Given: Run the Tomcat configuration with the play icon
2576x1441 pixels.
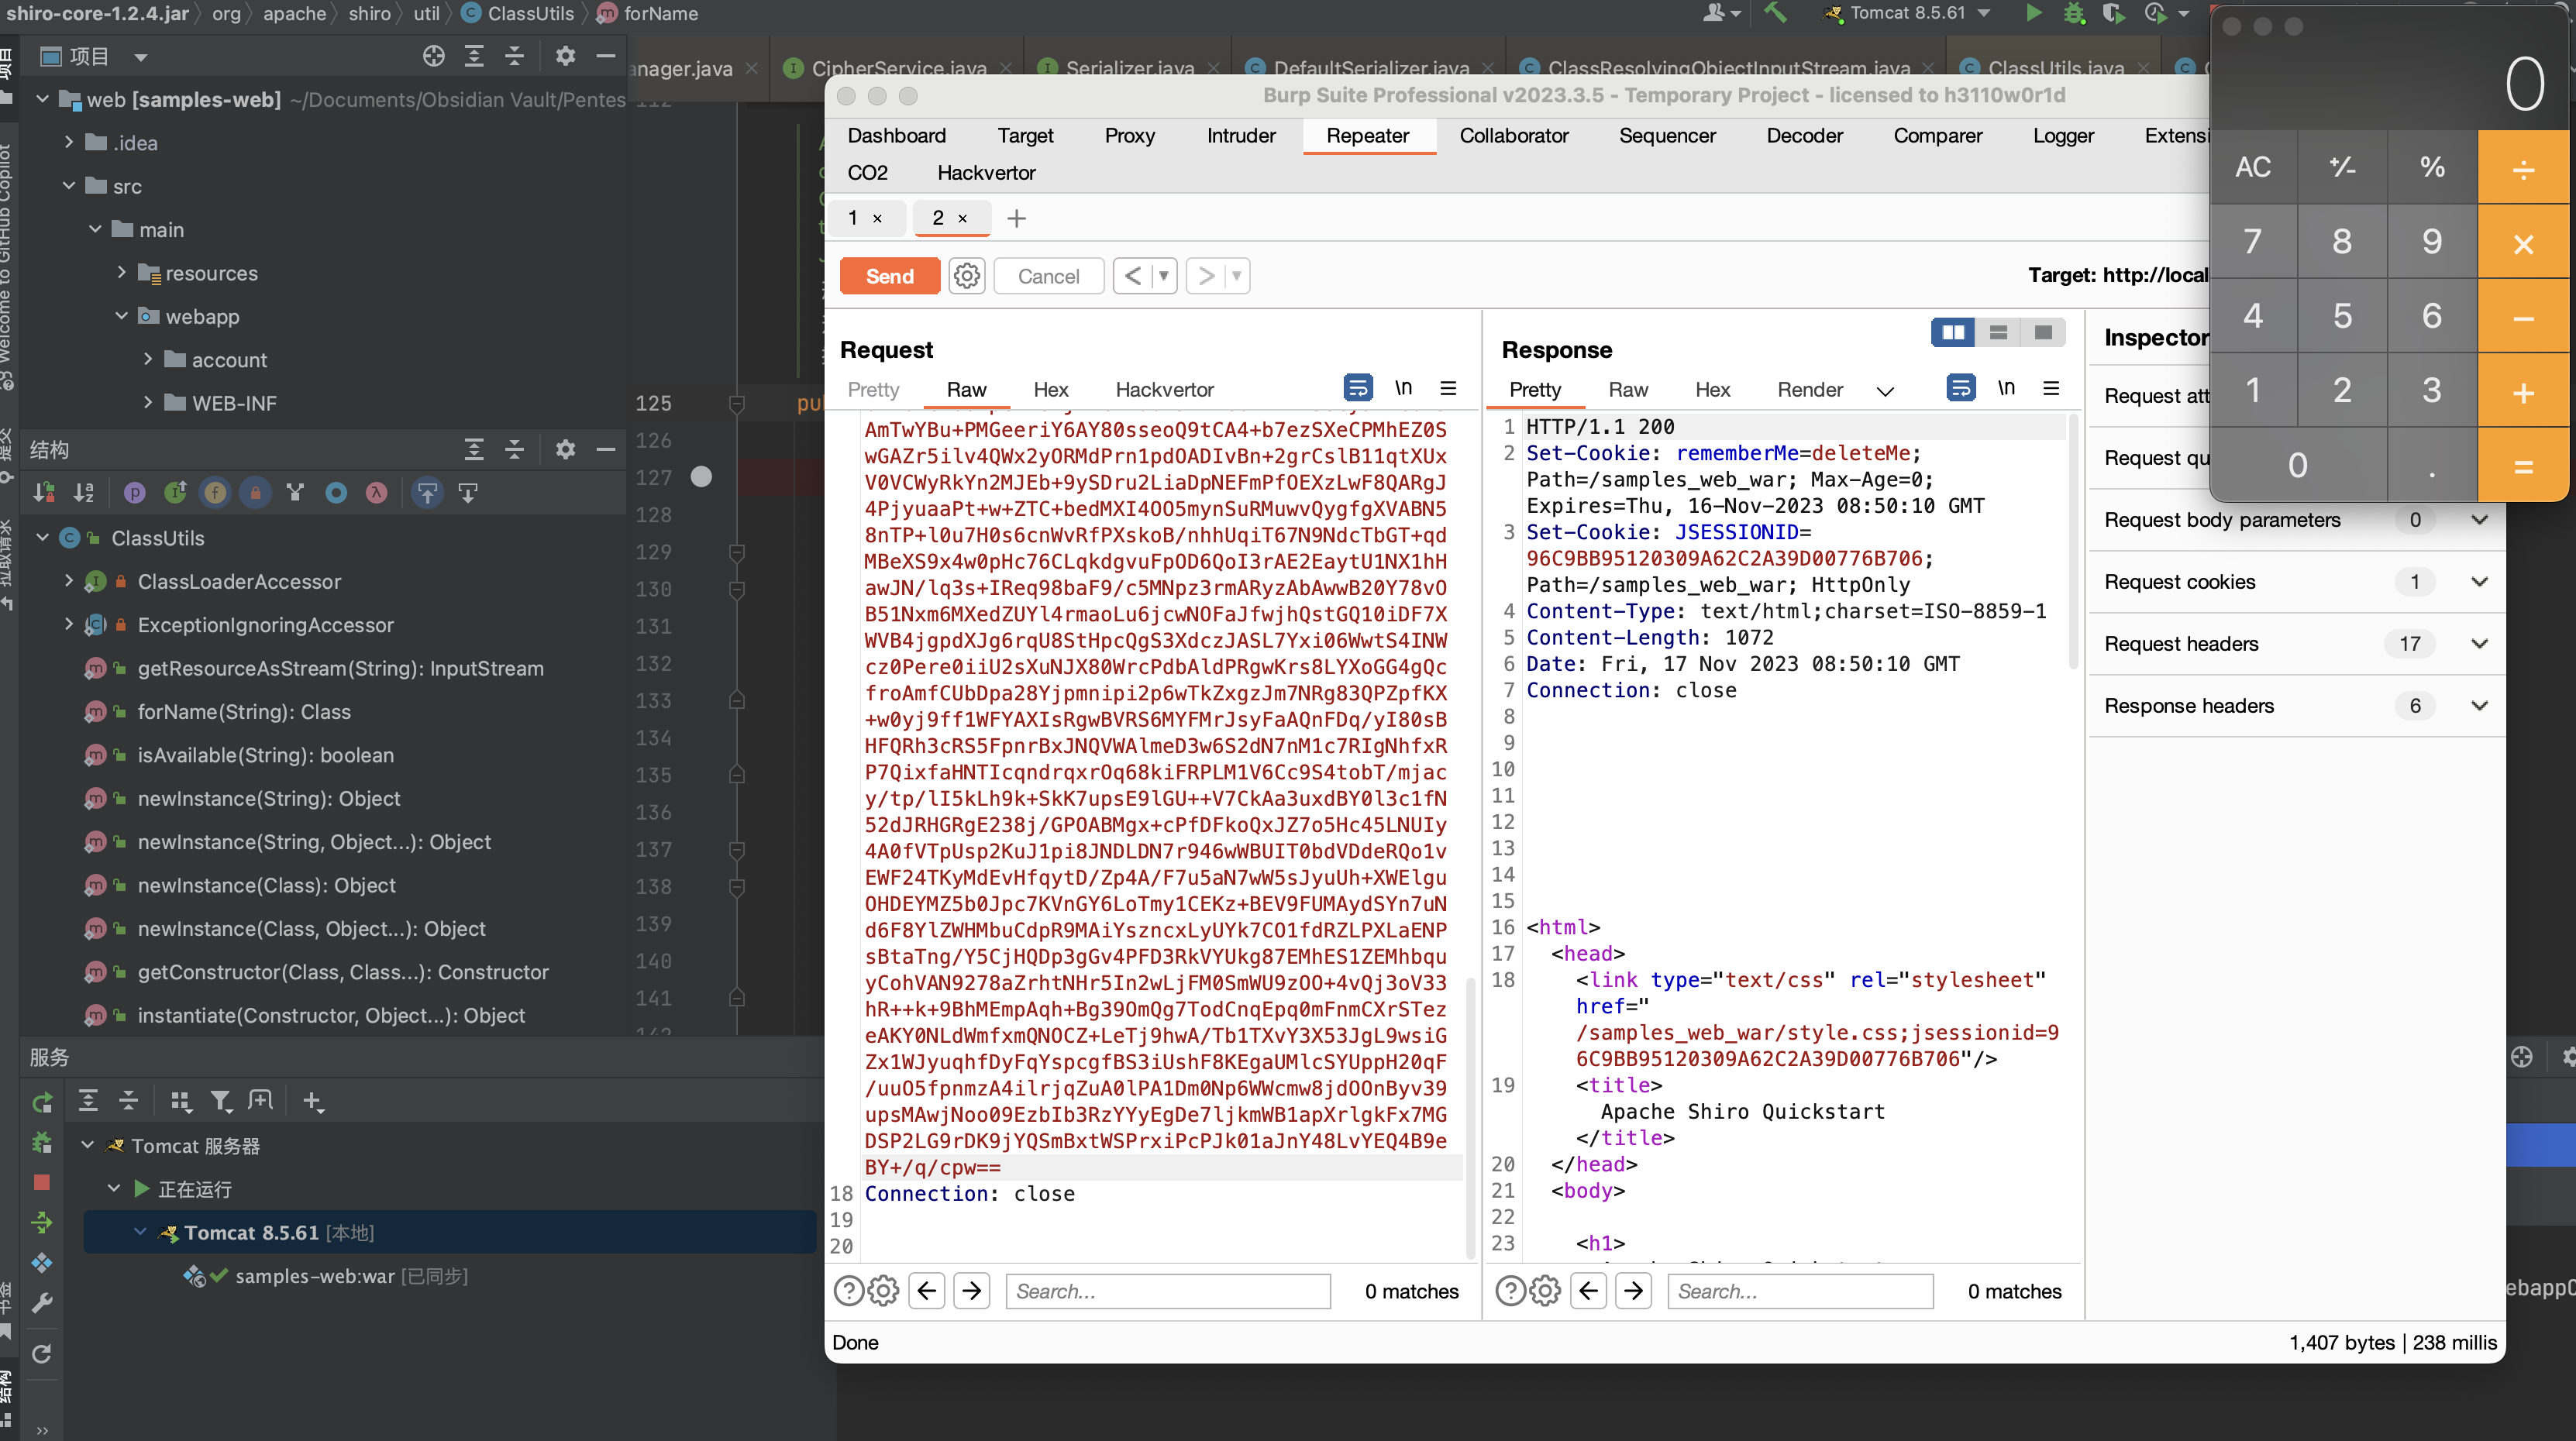Looking at the screenshot, I should pos(2033,13).
